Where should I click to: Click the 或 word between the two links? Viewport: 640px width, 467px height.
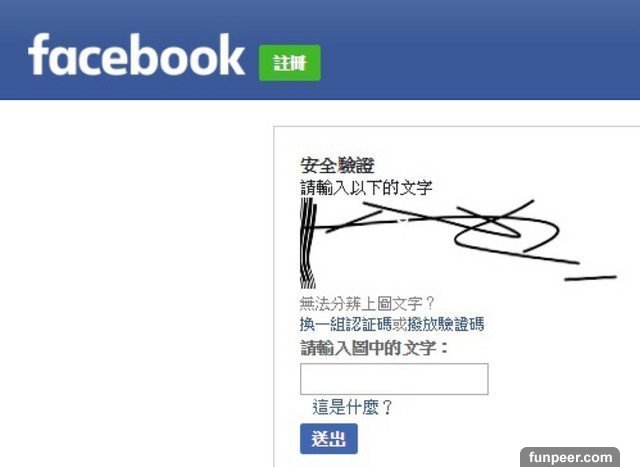399,324
